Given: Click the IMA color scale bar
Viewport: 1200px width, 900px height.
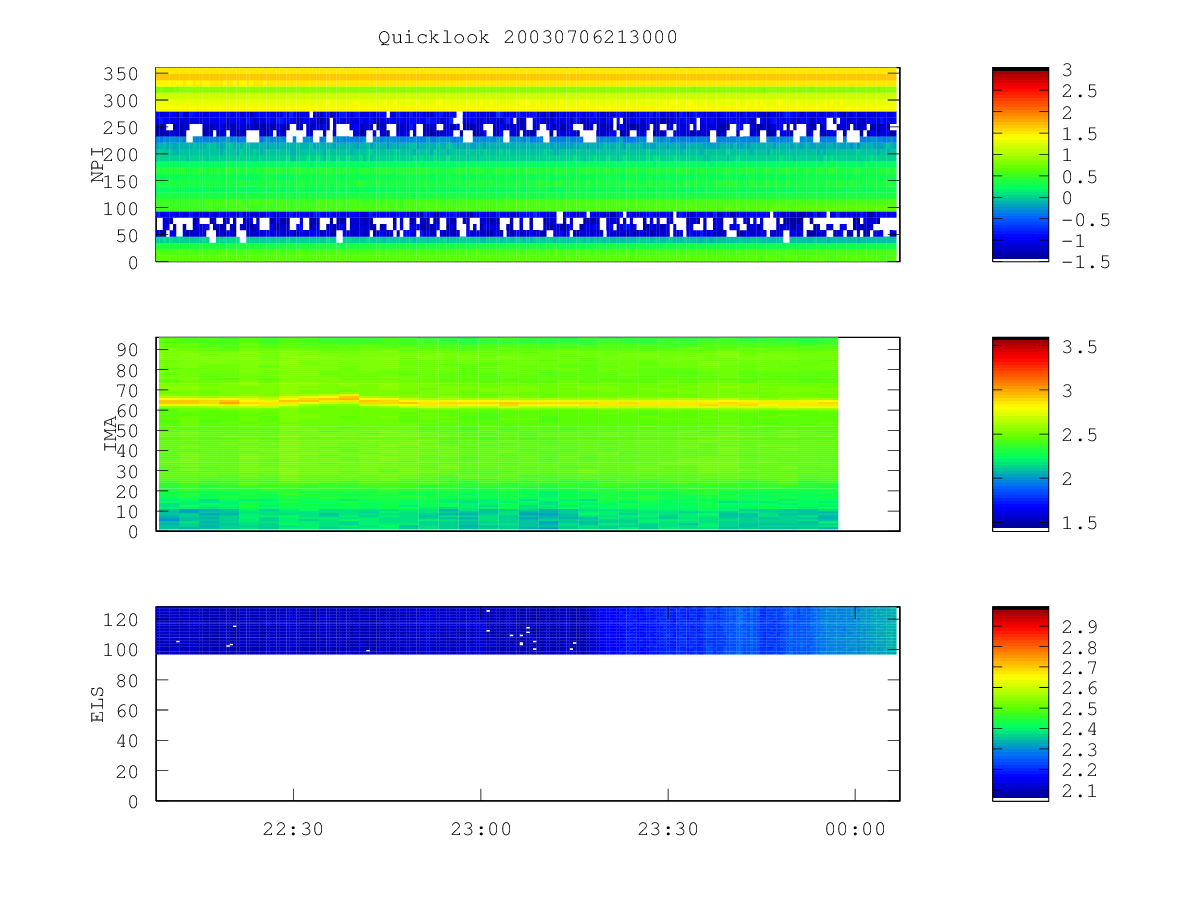Looking at the screenshot, I should [1020, 434].
